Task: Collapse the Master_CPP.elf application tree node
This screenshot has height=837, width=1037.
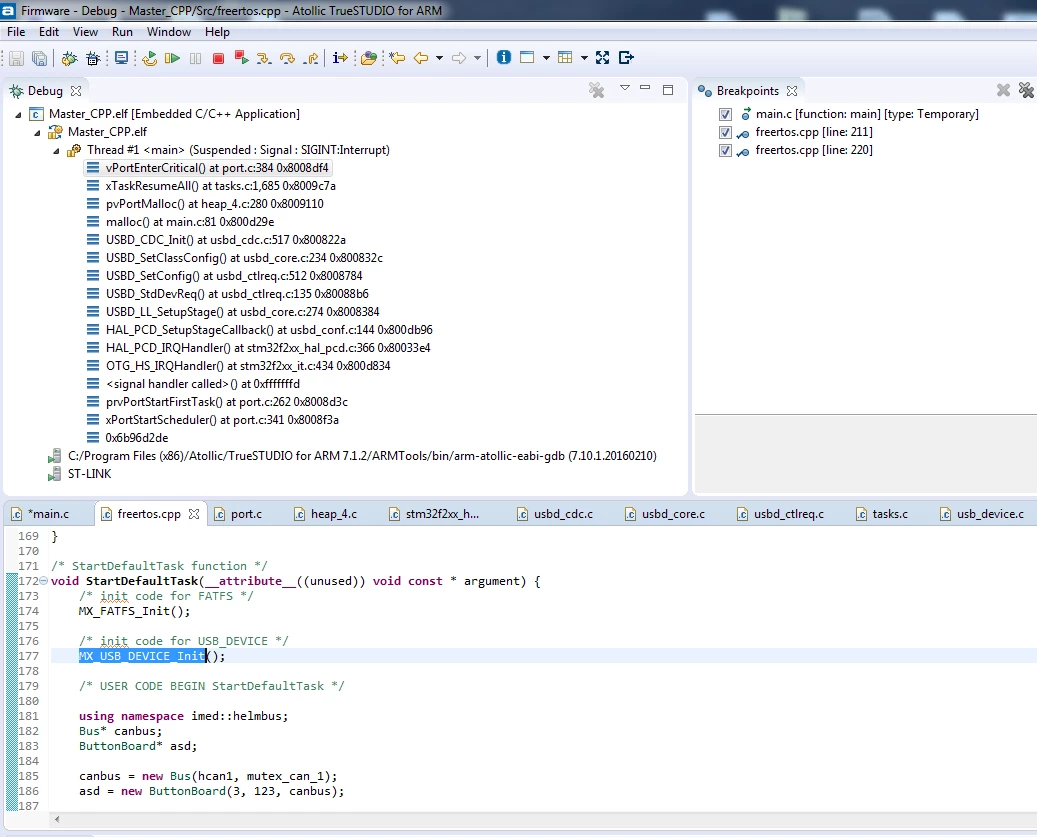Action: (19, 114)
